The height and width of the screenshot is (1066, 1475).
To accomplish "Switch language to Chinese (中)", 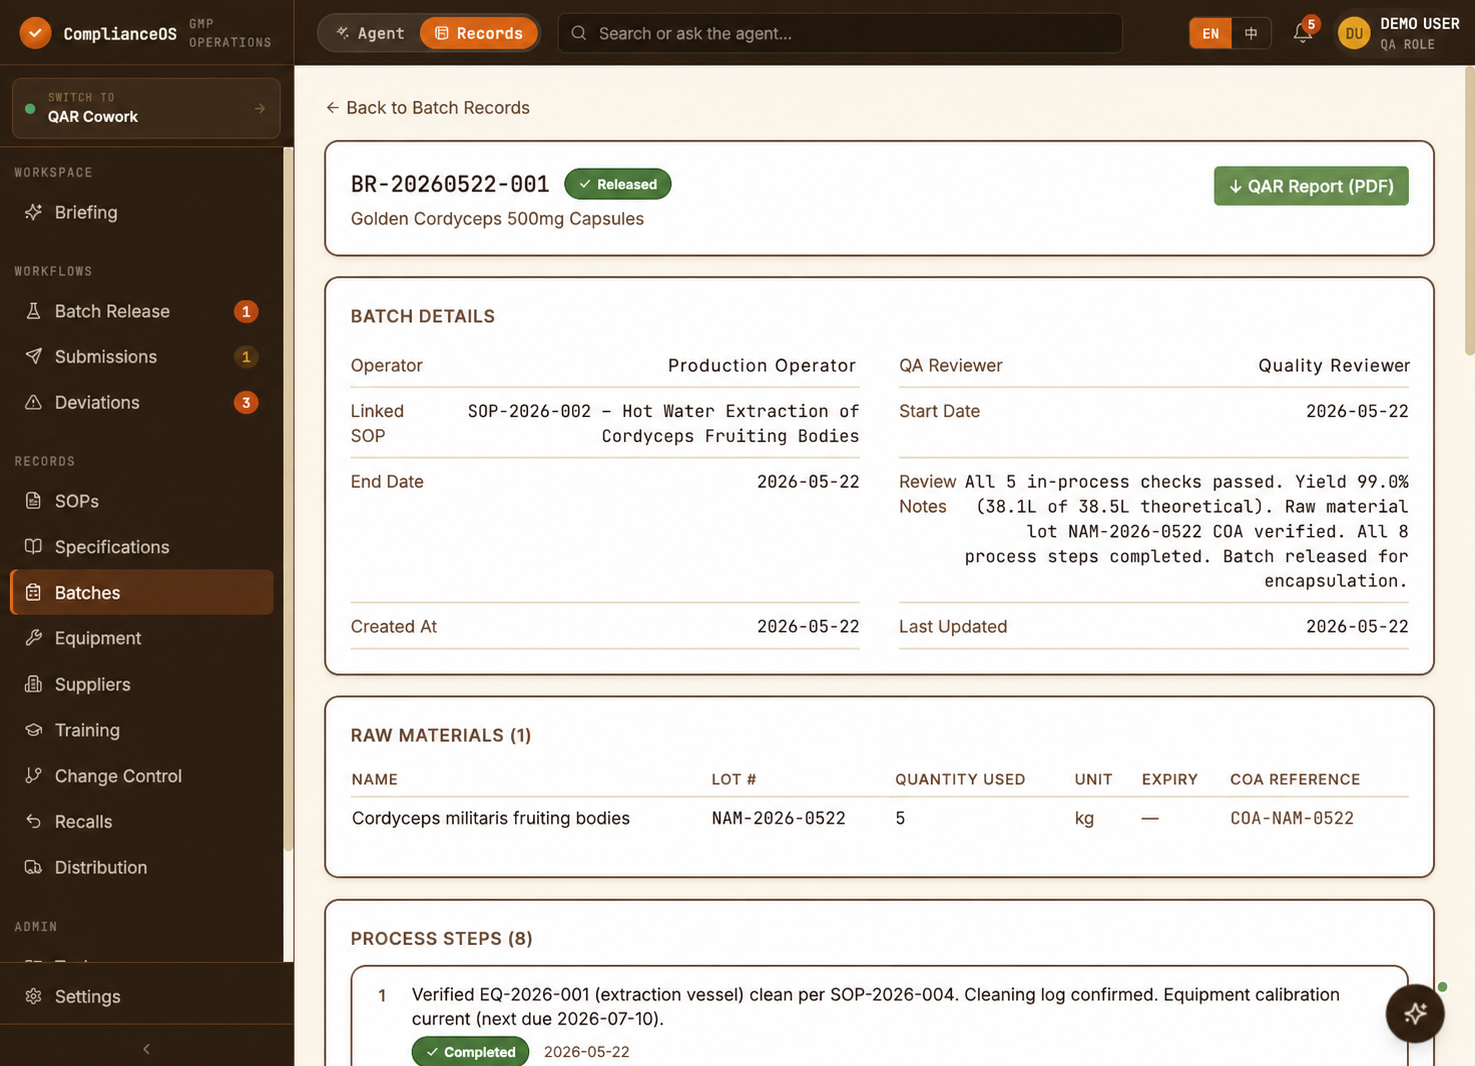I will click(1251, 33).
